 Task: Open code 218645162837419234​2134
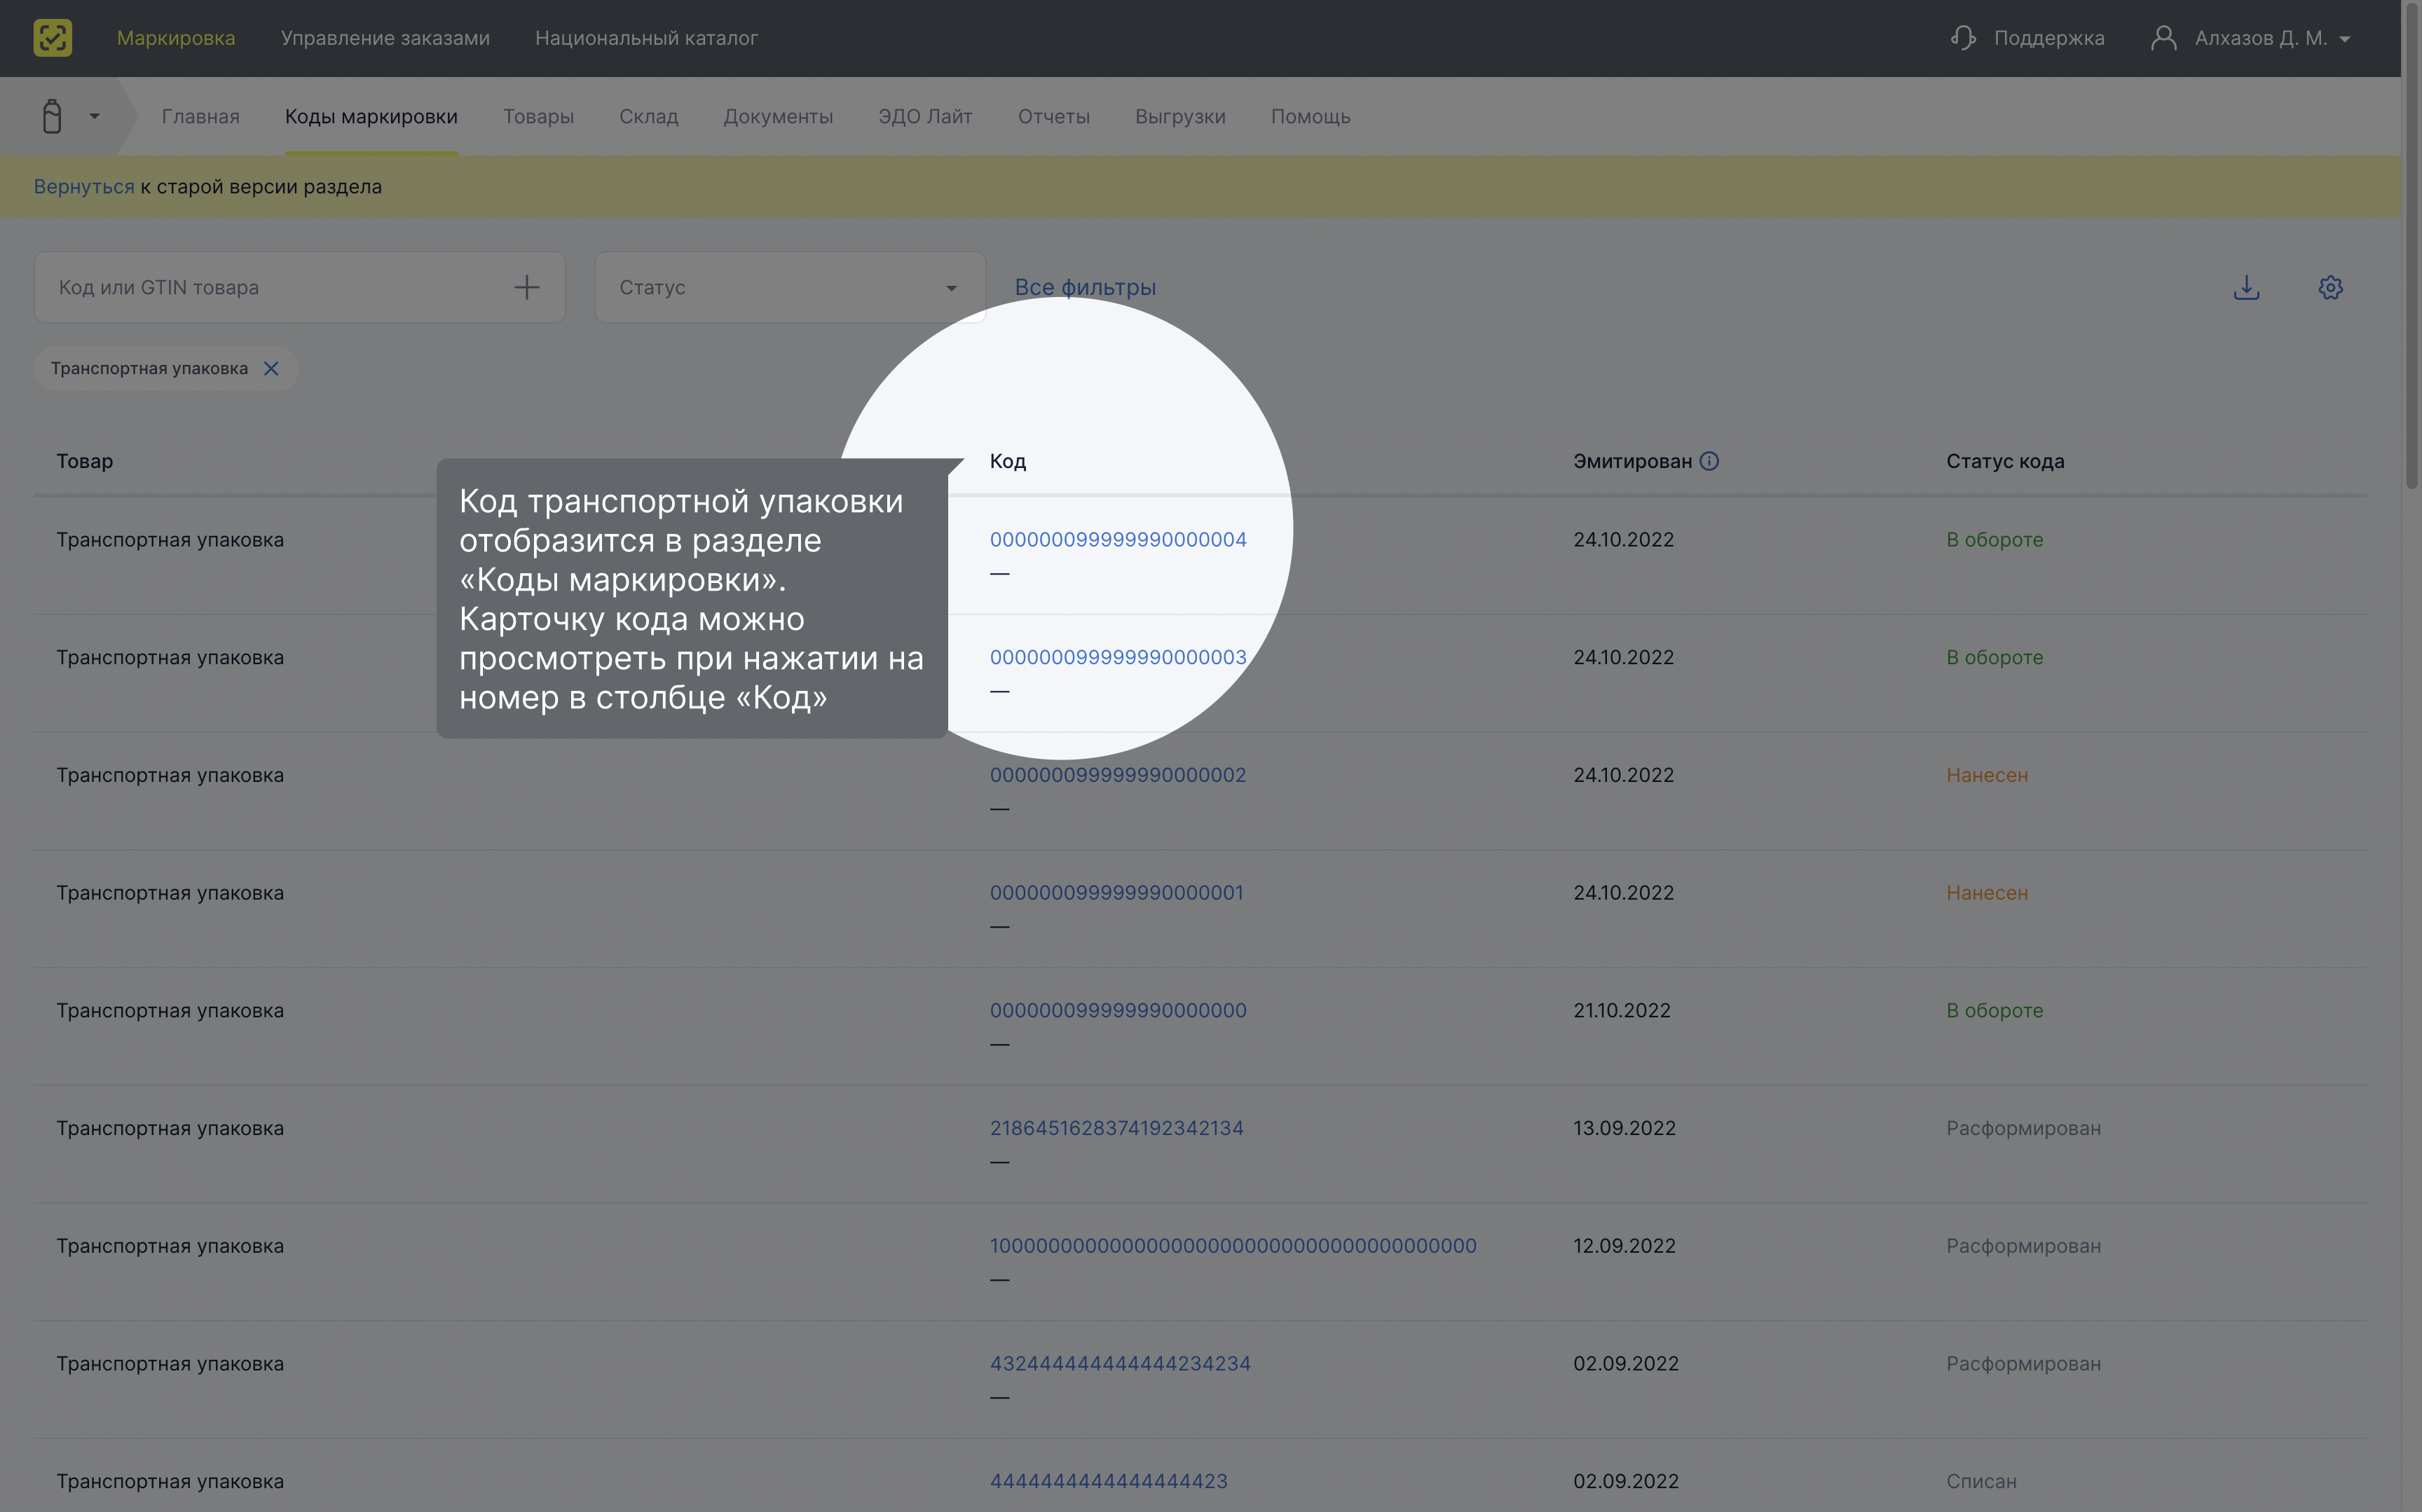pyautogui.click(x=1117, y=1129)
